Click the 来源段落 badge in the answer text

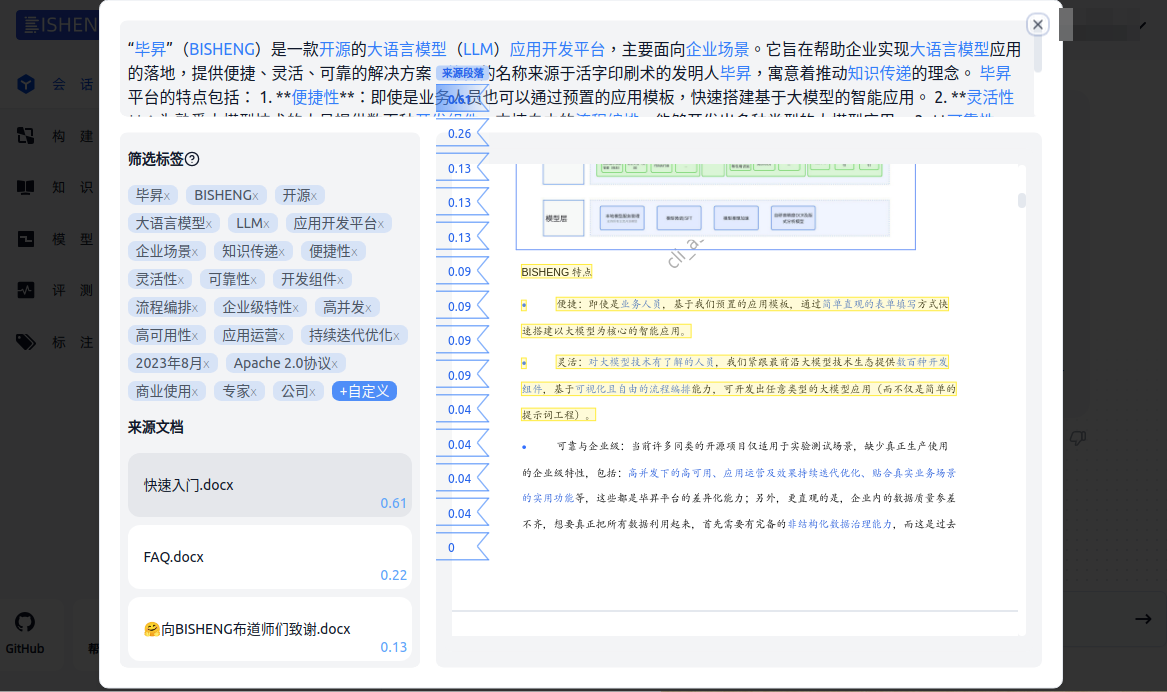[x=463, y=73]
